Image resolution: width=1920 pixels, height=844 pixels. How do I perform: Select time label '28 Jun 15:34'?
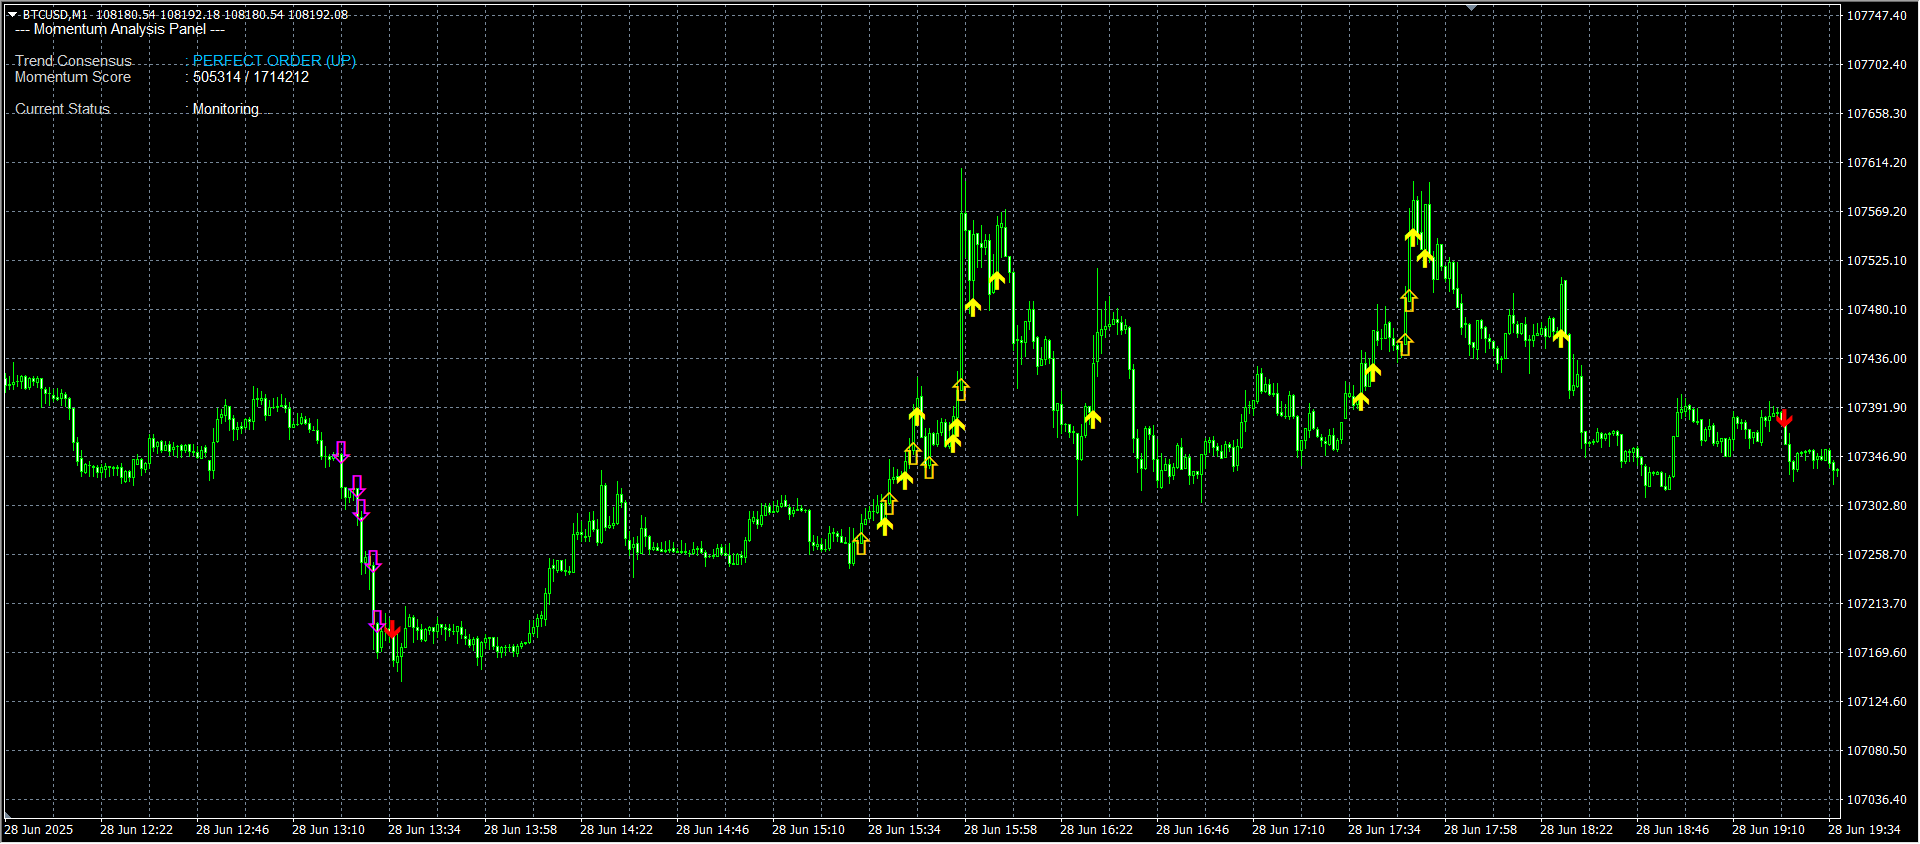[x=905, y=830]
